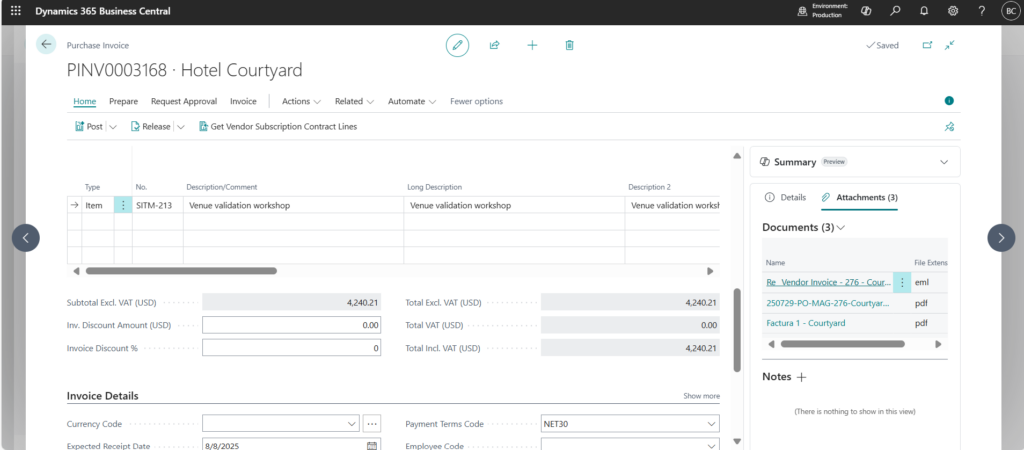The width and height of the screenshot is (1024, 450).
Task: Expand the Post dropdown arrow
Action: [x=112, y=127]
